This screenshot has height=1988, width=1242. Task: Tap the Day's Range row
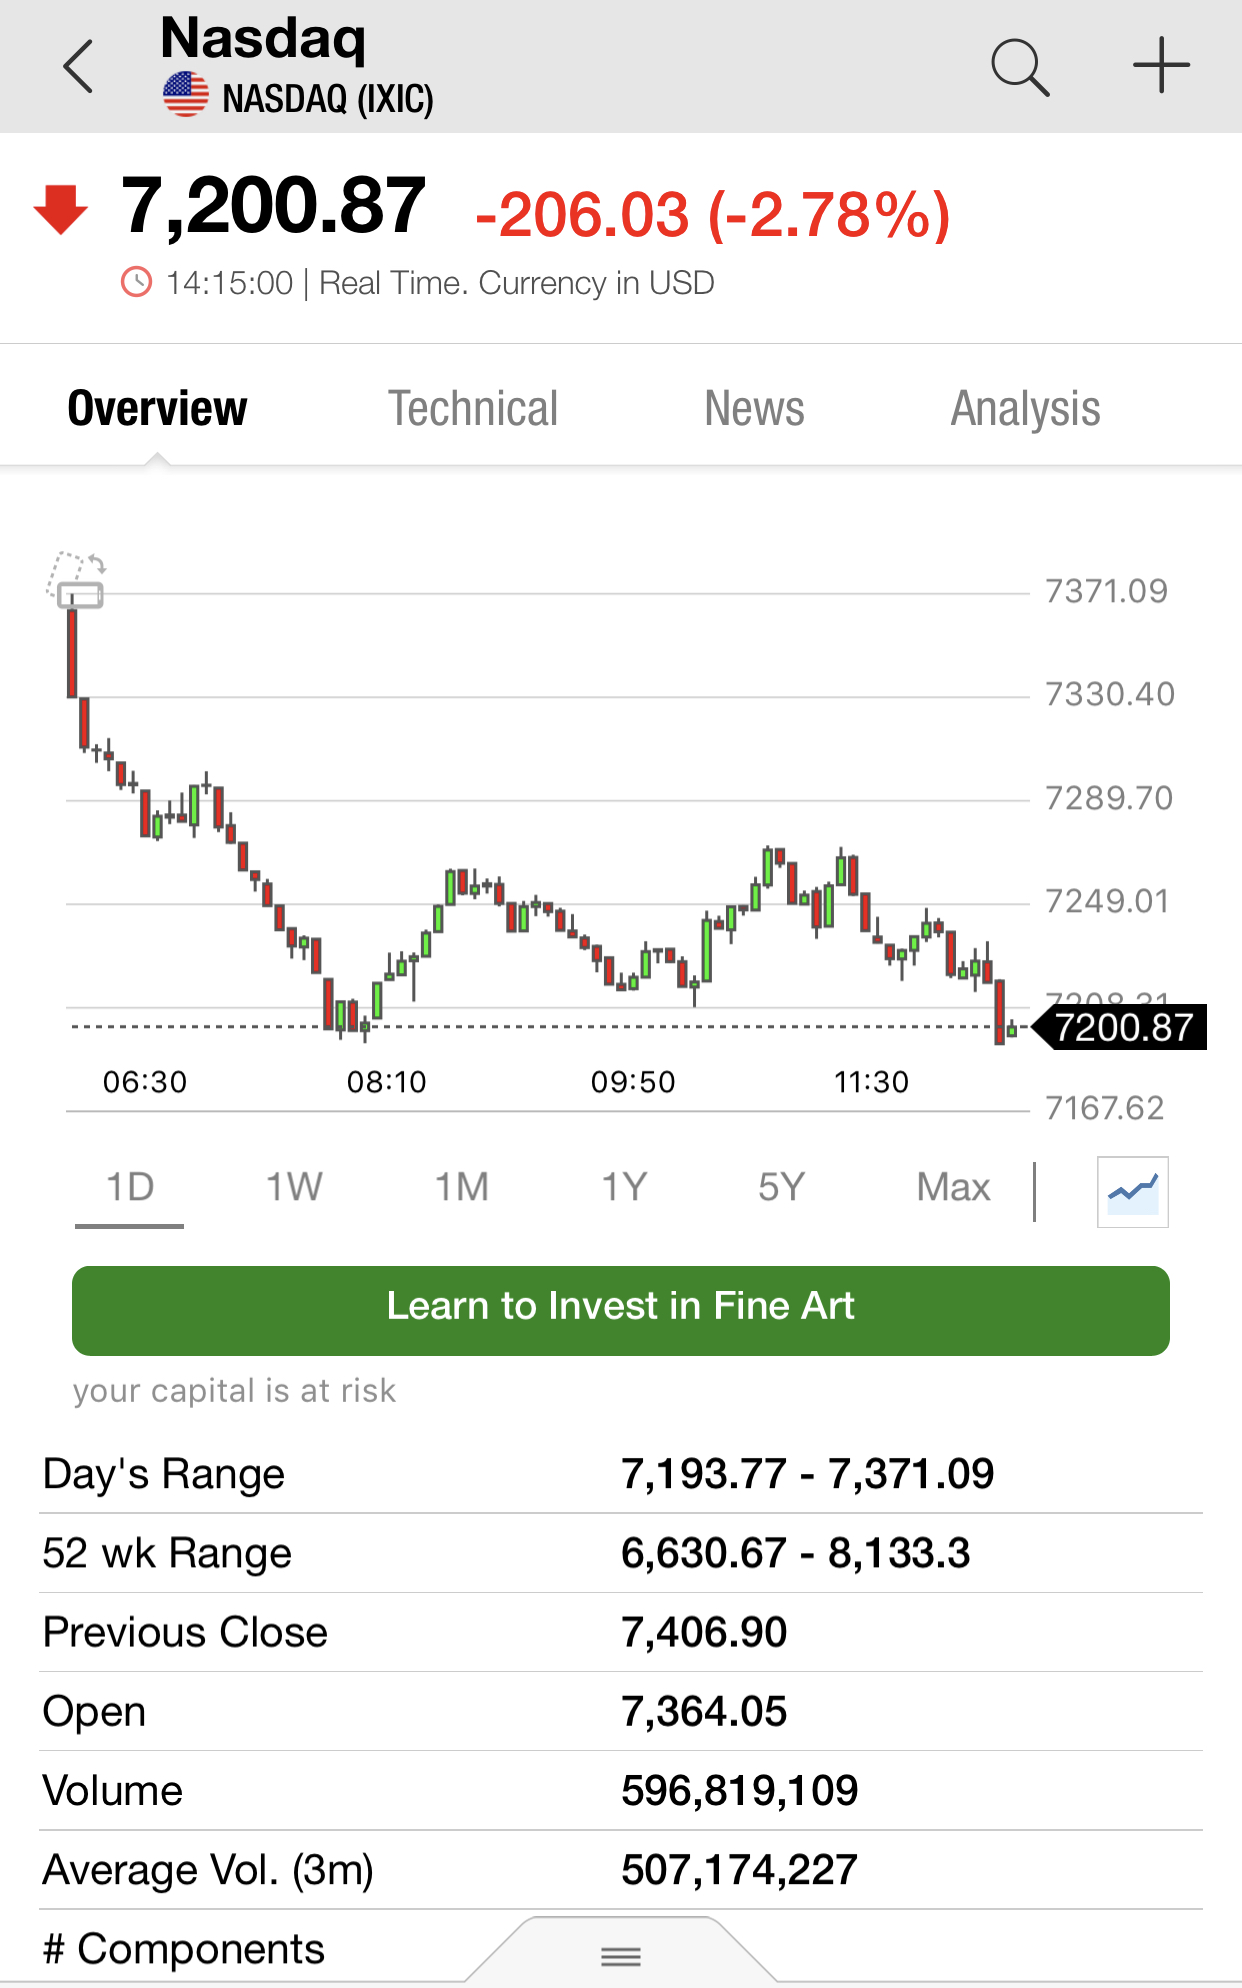click(x=621, y=1474)
